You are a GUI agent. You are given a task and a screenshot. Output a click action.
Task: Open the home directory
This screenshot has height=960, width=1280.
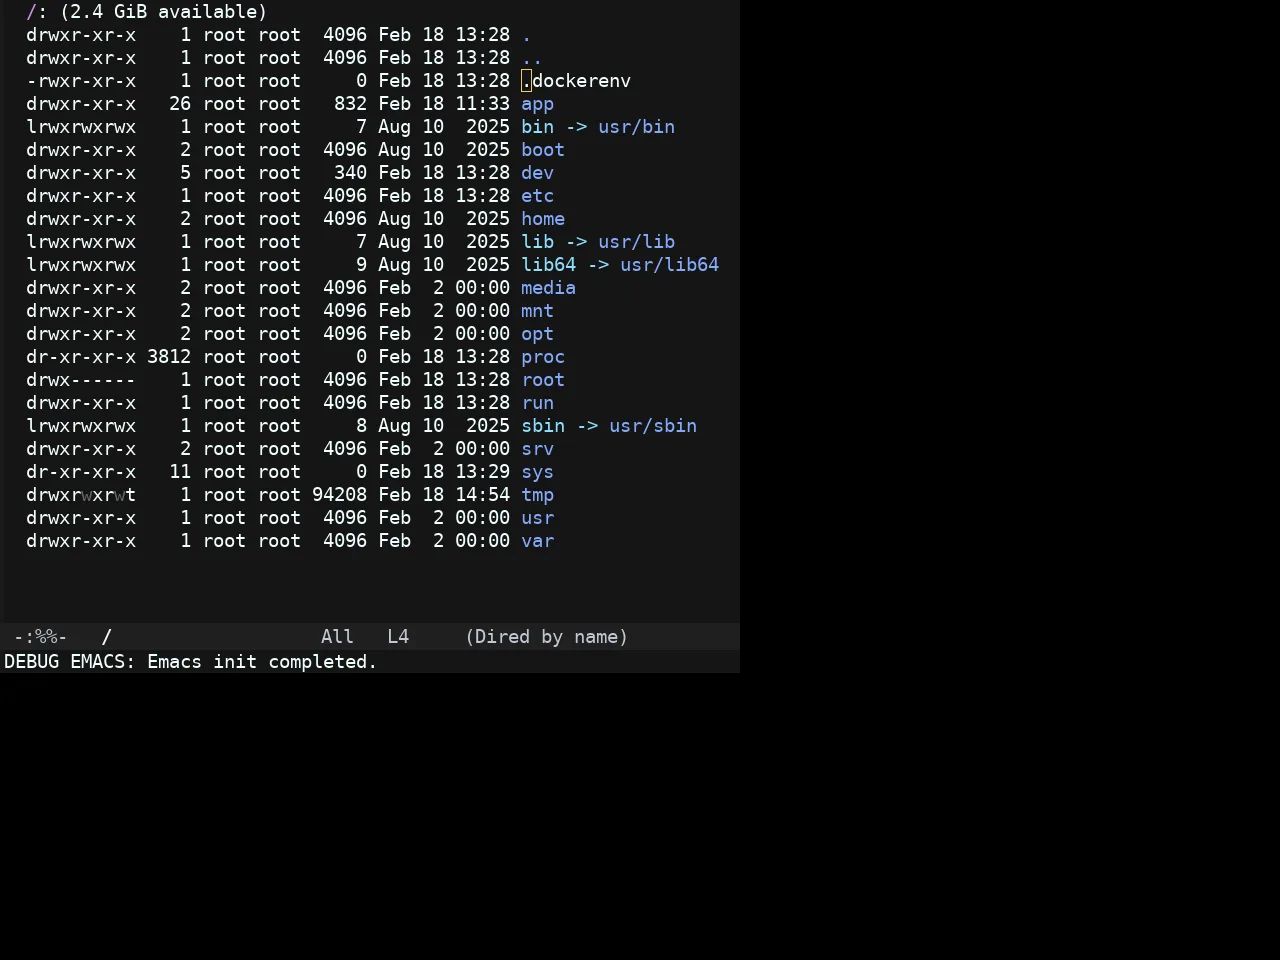point(543,219)
